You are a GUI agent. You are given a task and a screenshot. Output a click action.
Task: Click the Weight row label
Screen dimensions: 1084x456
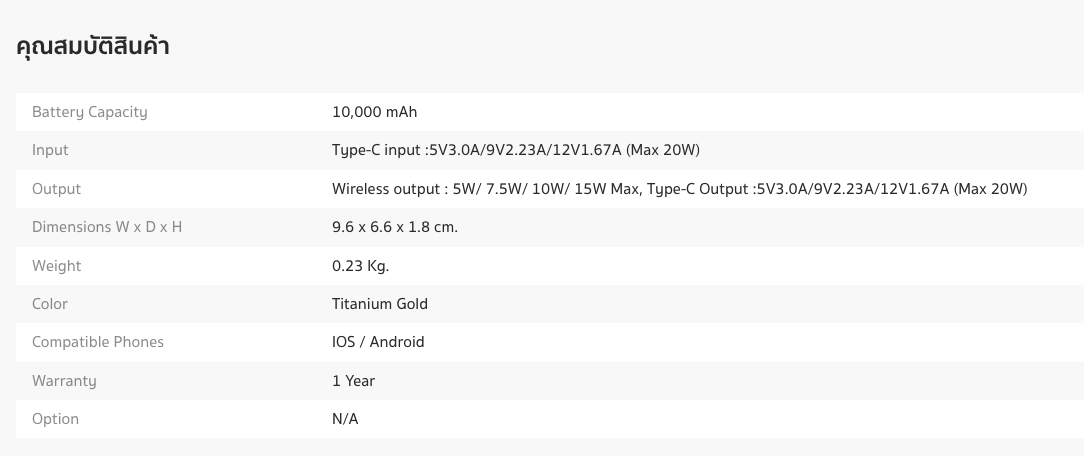click(56, 266)
